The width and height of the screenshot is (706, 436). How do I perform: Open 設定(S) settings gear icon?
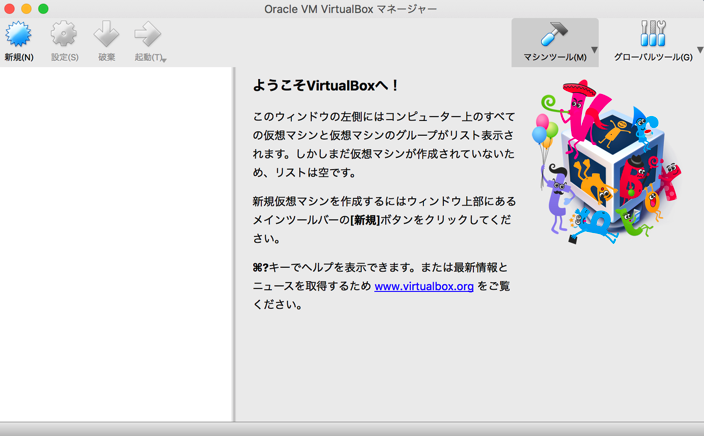click(x=63, y=34)
